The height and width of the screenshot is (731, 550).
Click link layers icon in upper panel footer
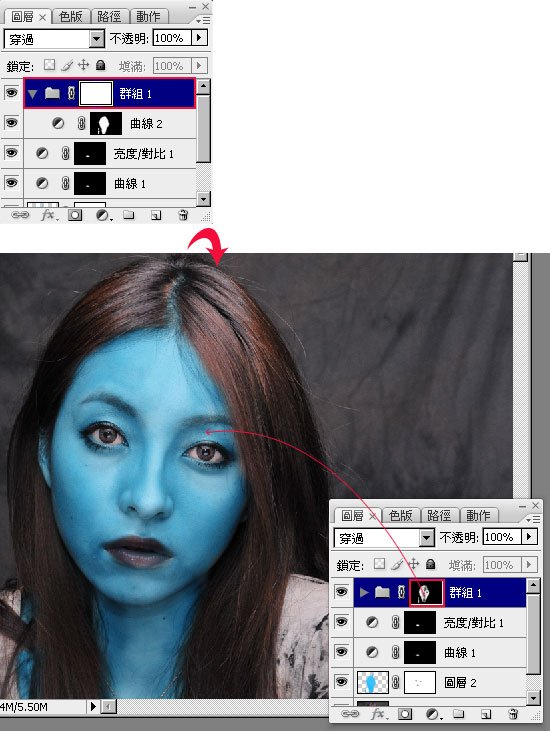(20, 214)
